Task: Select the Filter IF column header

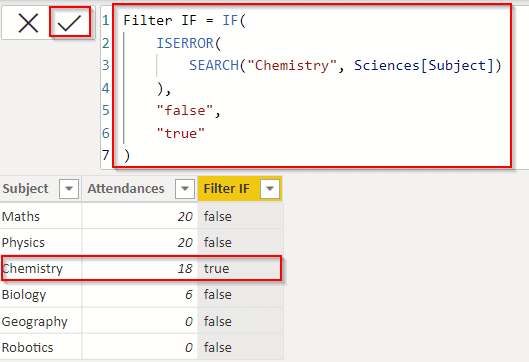Action: 240,189
